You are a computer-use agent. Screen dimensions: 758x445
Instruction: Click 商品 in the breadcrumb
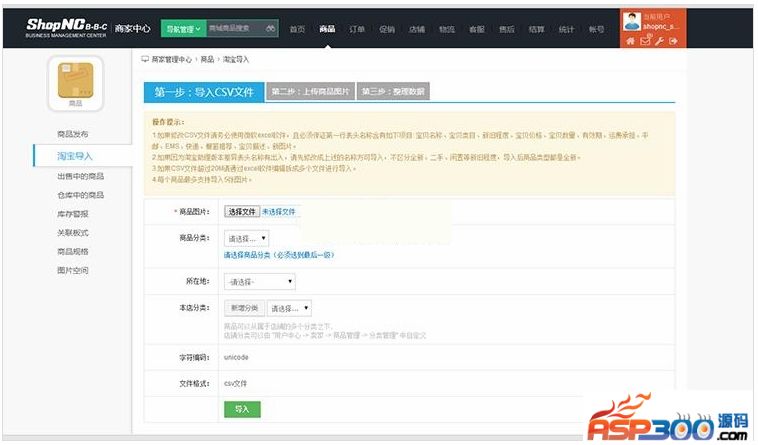coord(207,59)
